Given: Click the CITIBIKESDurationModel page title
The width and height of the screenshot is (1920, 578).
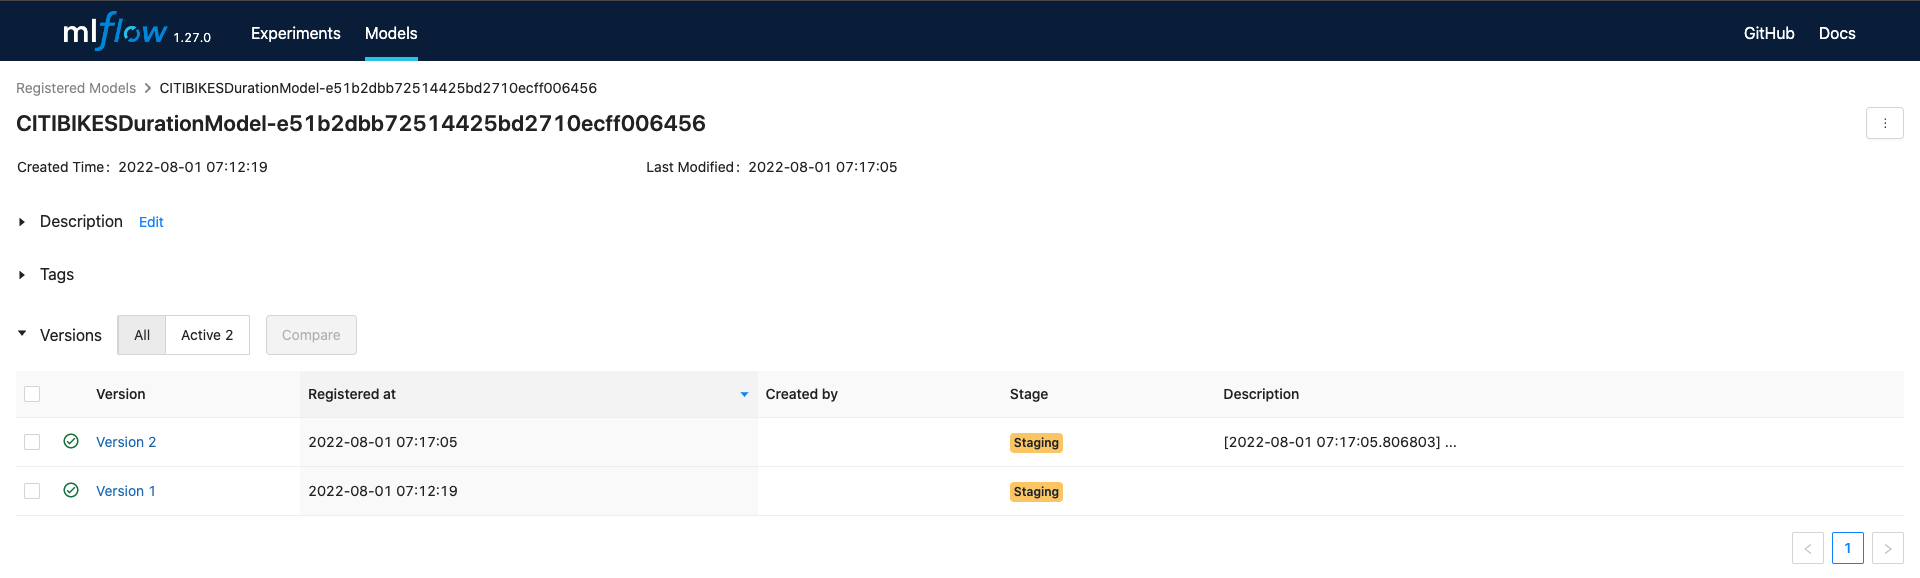Looking at the screenshot, I should 361,123.
